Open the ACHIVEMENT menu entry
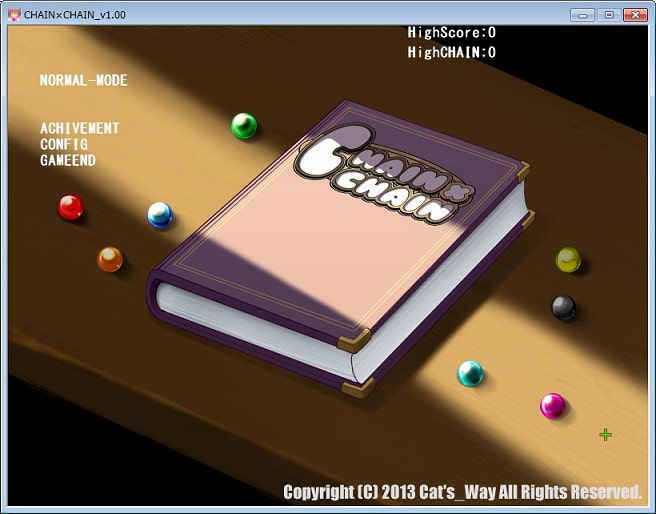Screen dimensions: 656x514 coord(79,128)
